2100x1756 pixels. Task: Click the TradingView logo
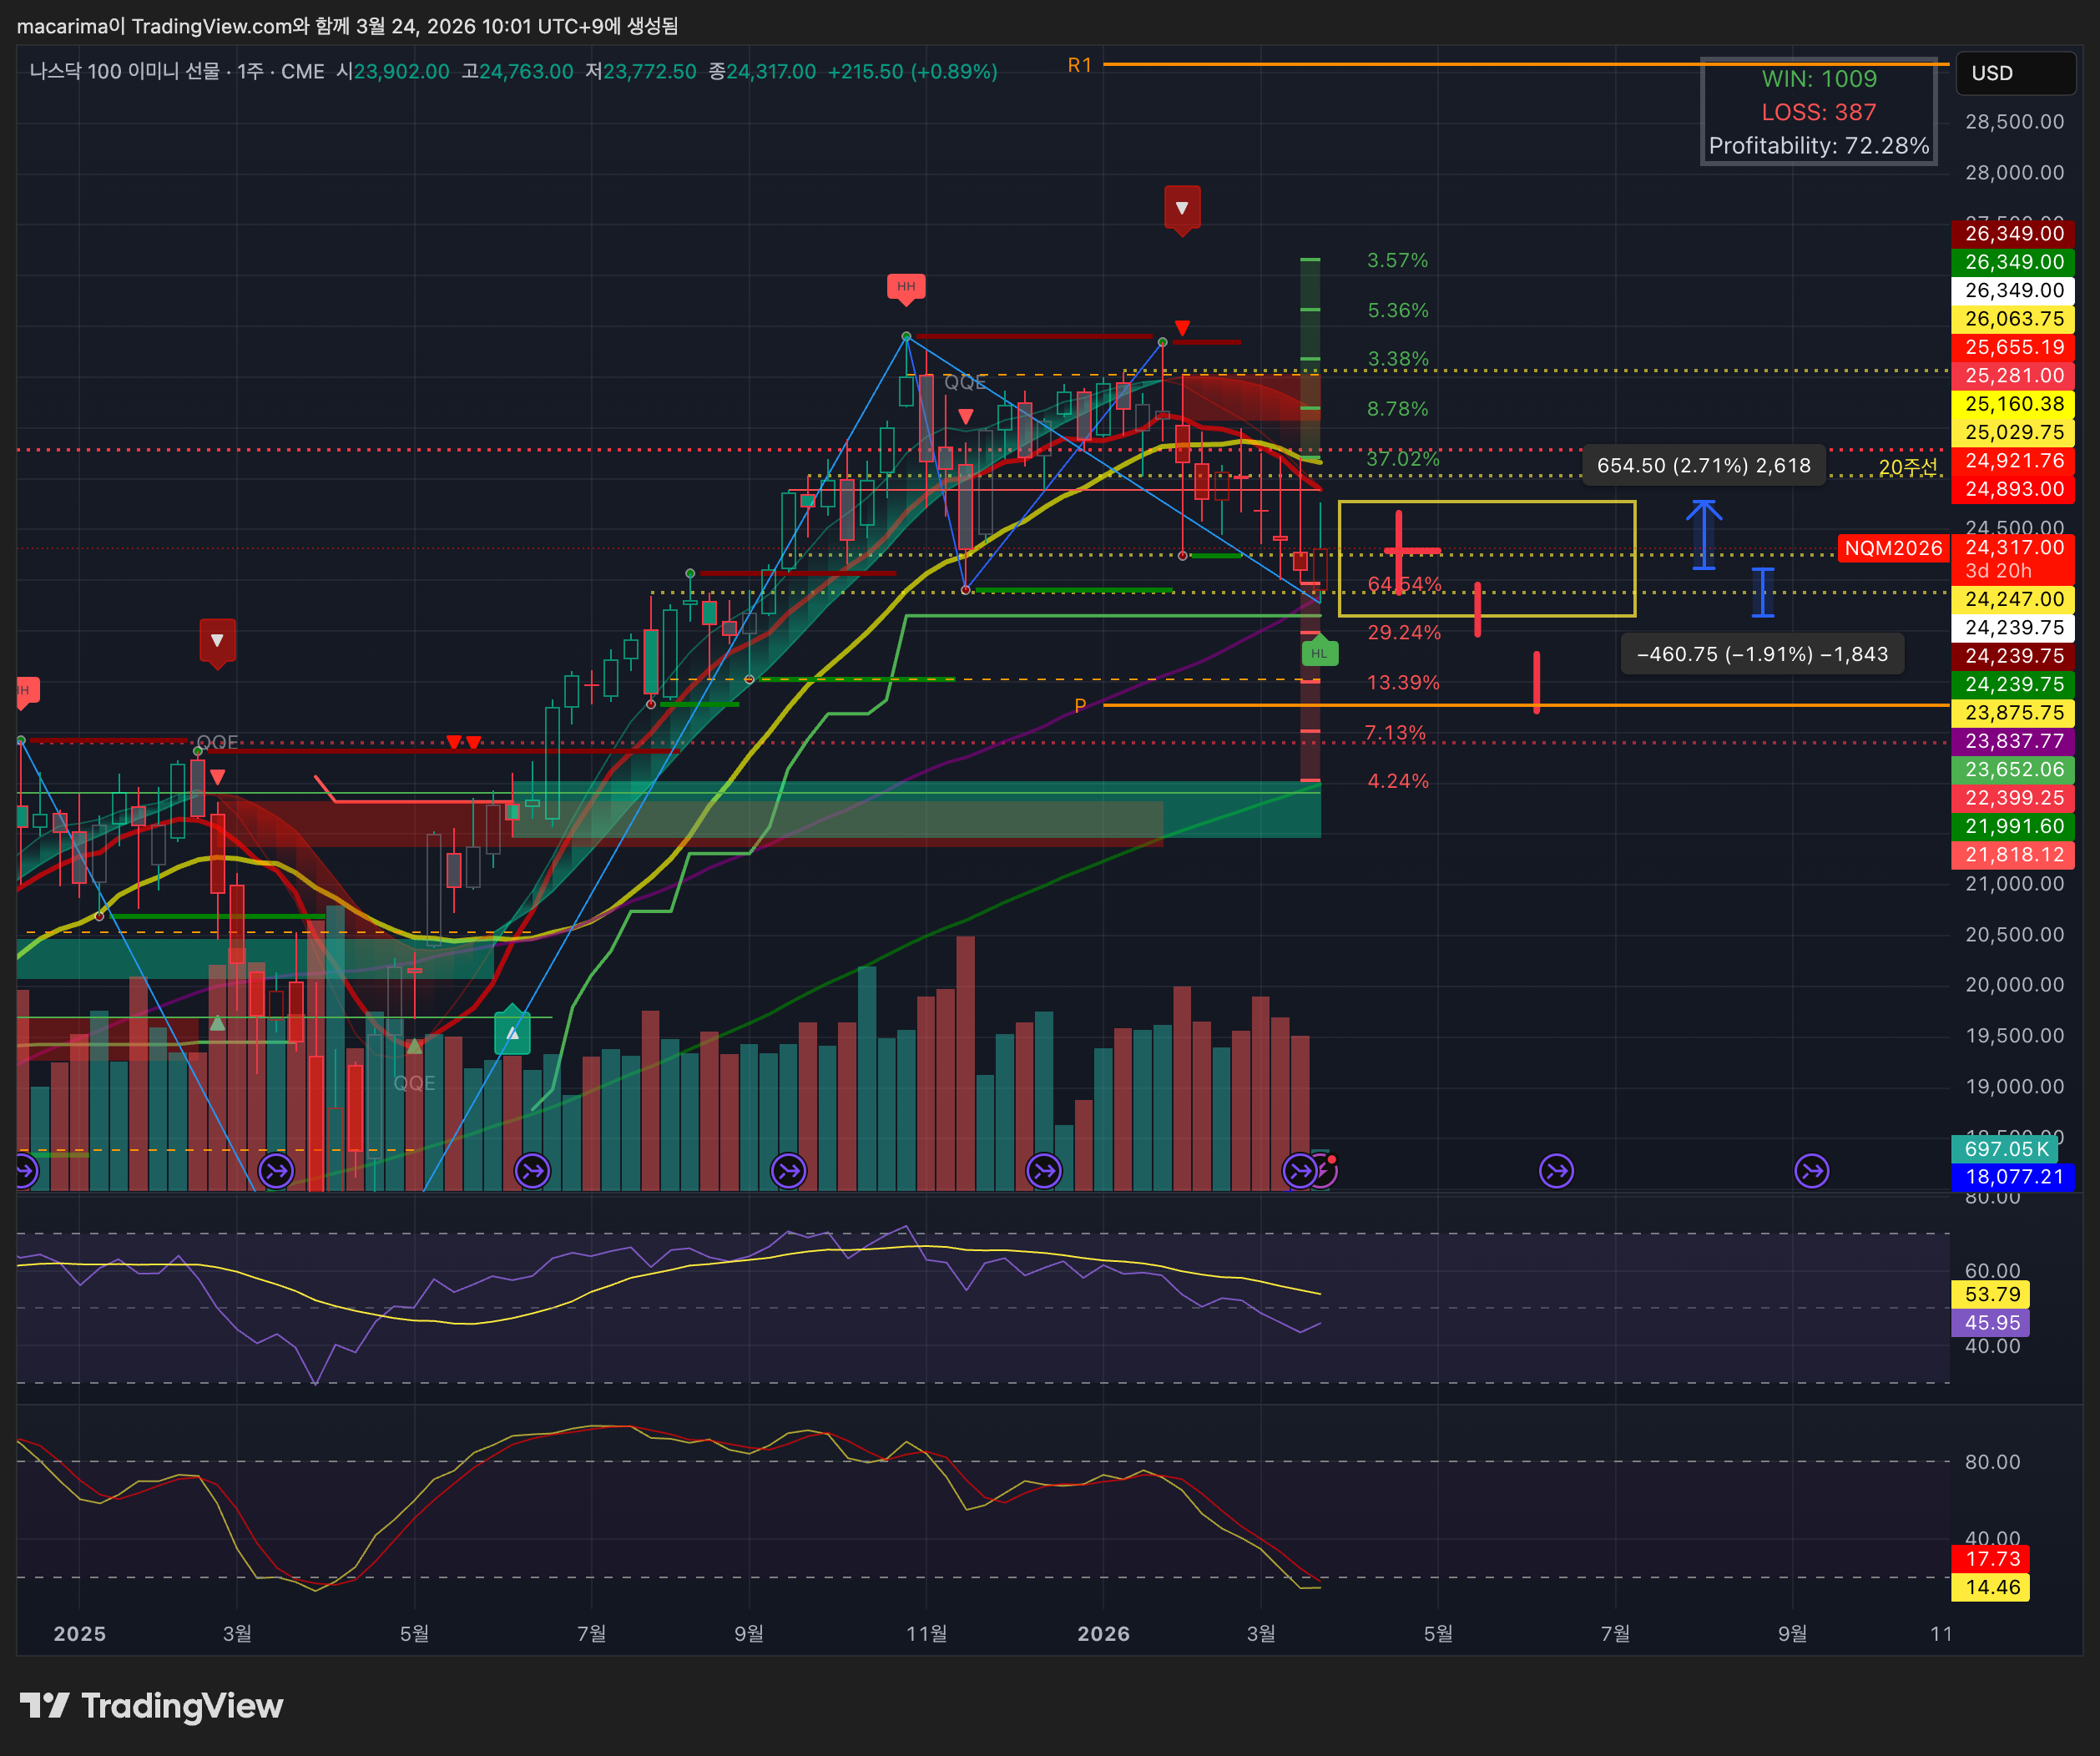pyautogui.click(x=151, y=1705)
